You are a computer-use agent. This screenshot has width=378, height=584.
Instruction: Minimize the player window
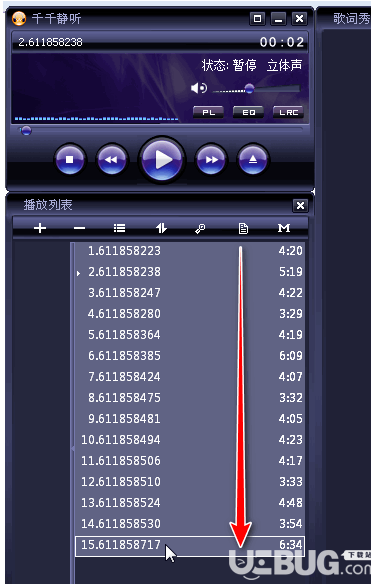pyautogui.click(x=278, y=18)
